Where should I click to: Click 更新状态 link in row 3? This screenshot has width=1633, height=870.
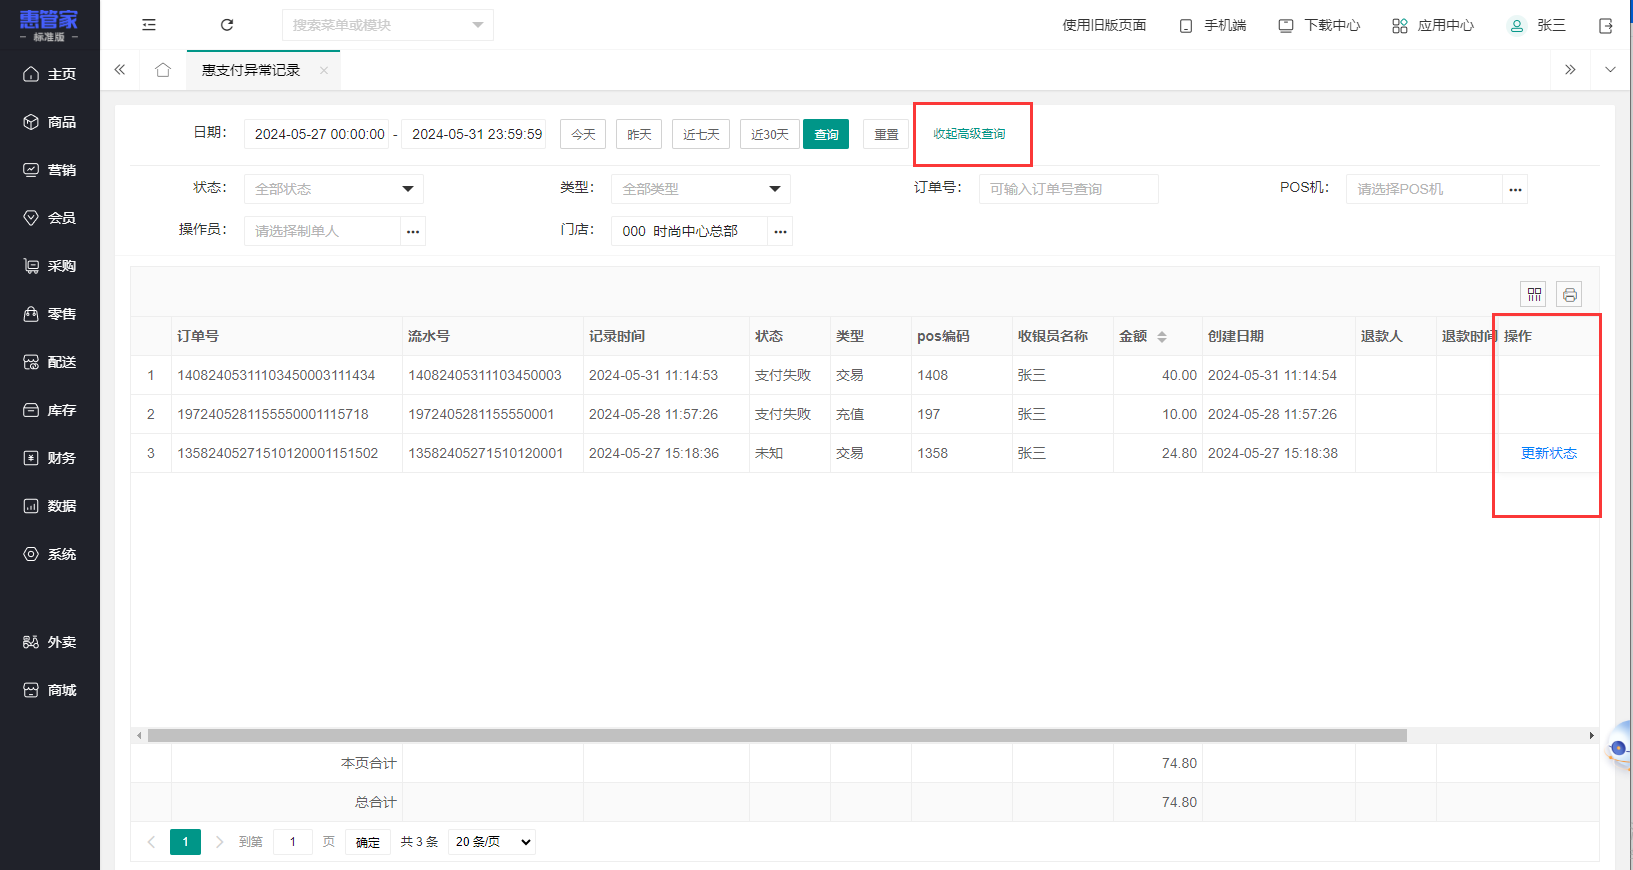[1549, 453]
